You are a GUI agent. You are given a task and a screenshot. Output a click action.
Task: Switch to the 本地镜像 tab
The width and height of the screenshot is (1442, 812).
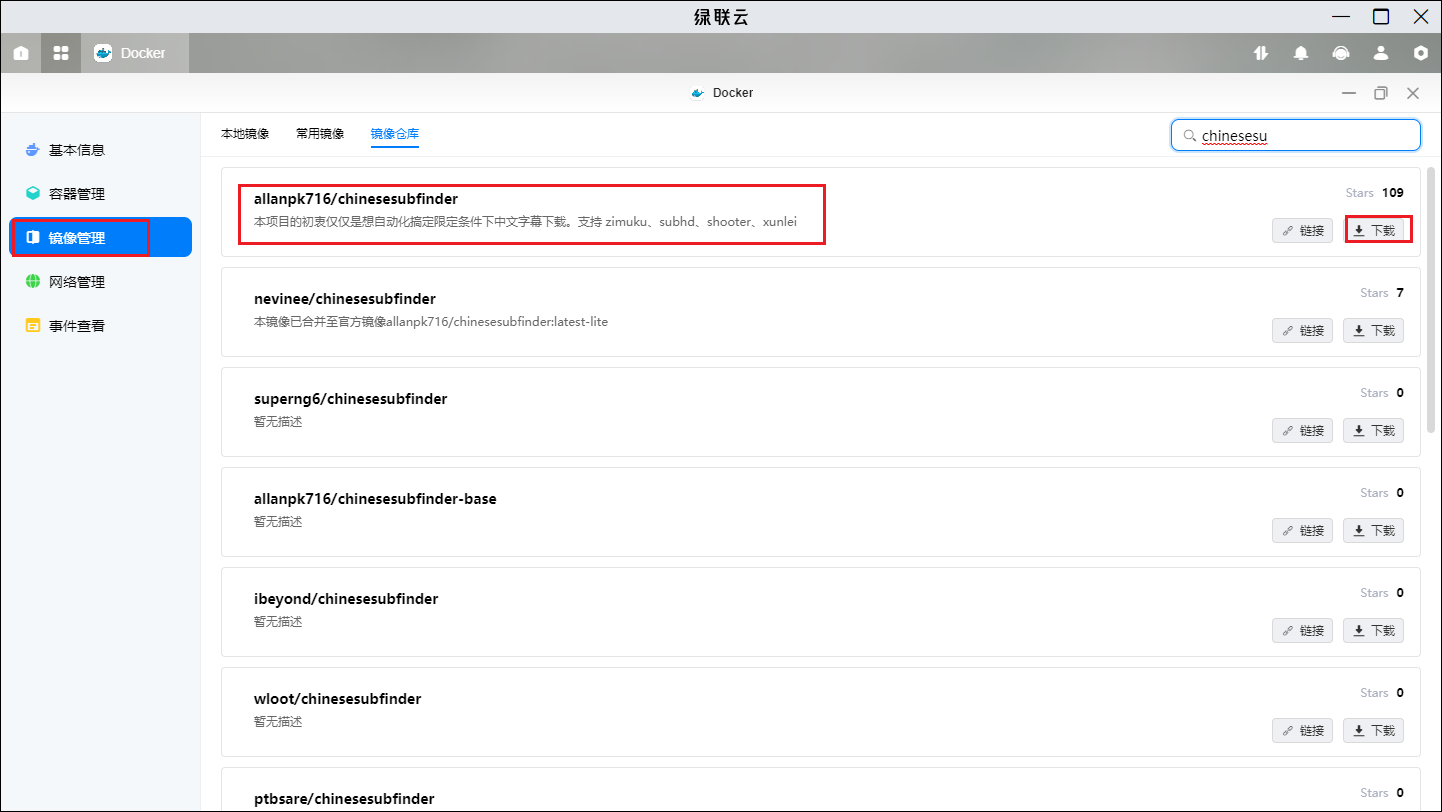point(245,134)
